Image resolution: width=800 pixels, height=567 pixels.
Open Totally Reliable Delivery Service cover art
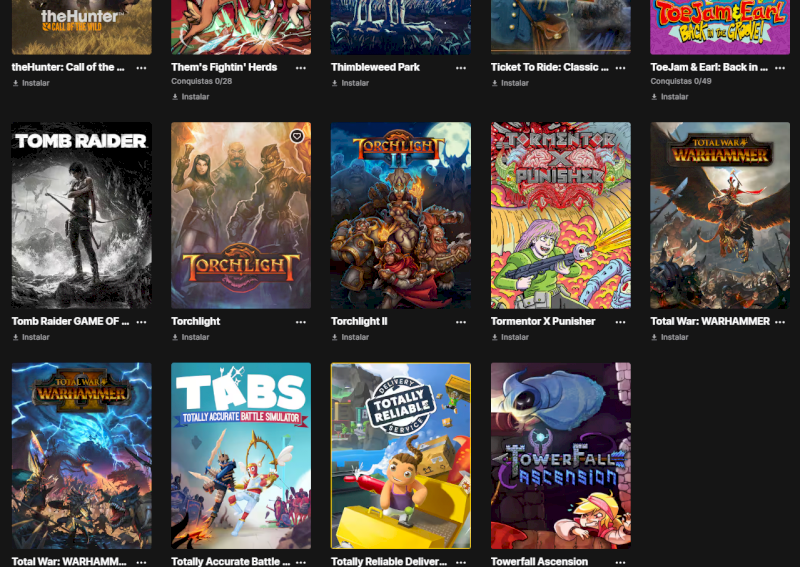click(x=401, y=456)
